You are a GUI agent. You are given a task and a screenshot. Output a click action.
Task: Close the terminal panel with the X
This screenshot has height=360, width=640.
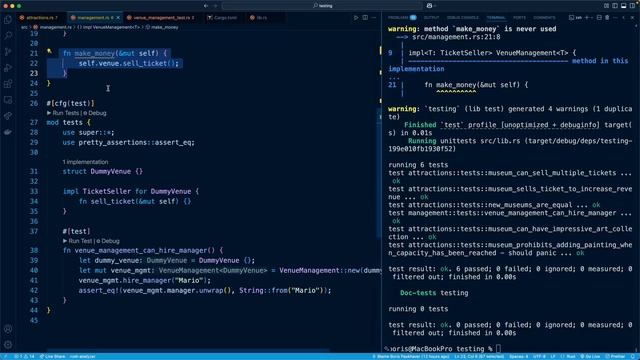pyautogui.click(x=632, y=18)
